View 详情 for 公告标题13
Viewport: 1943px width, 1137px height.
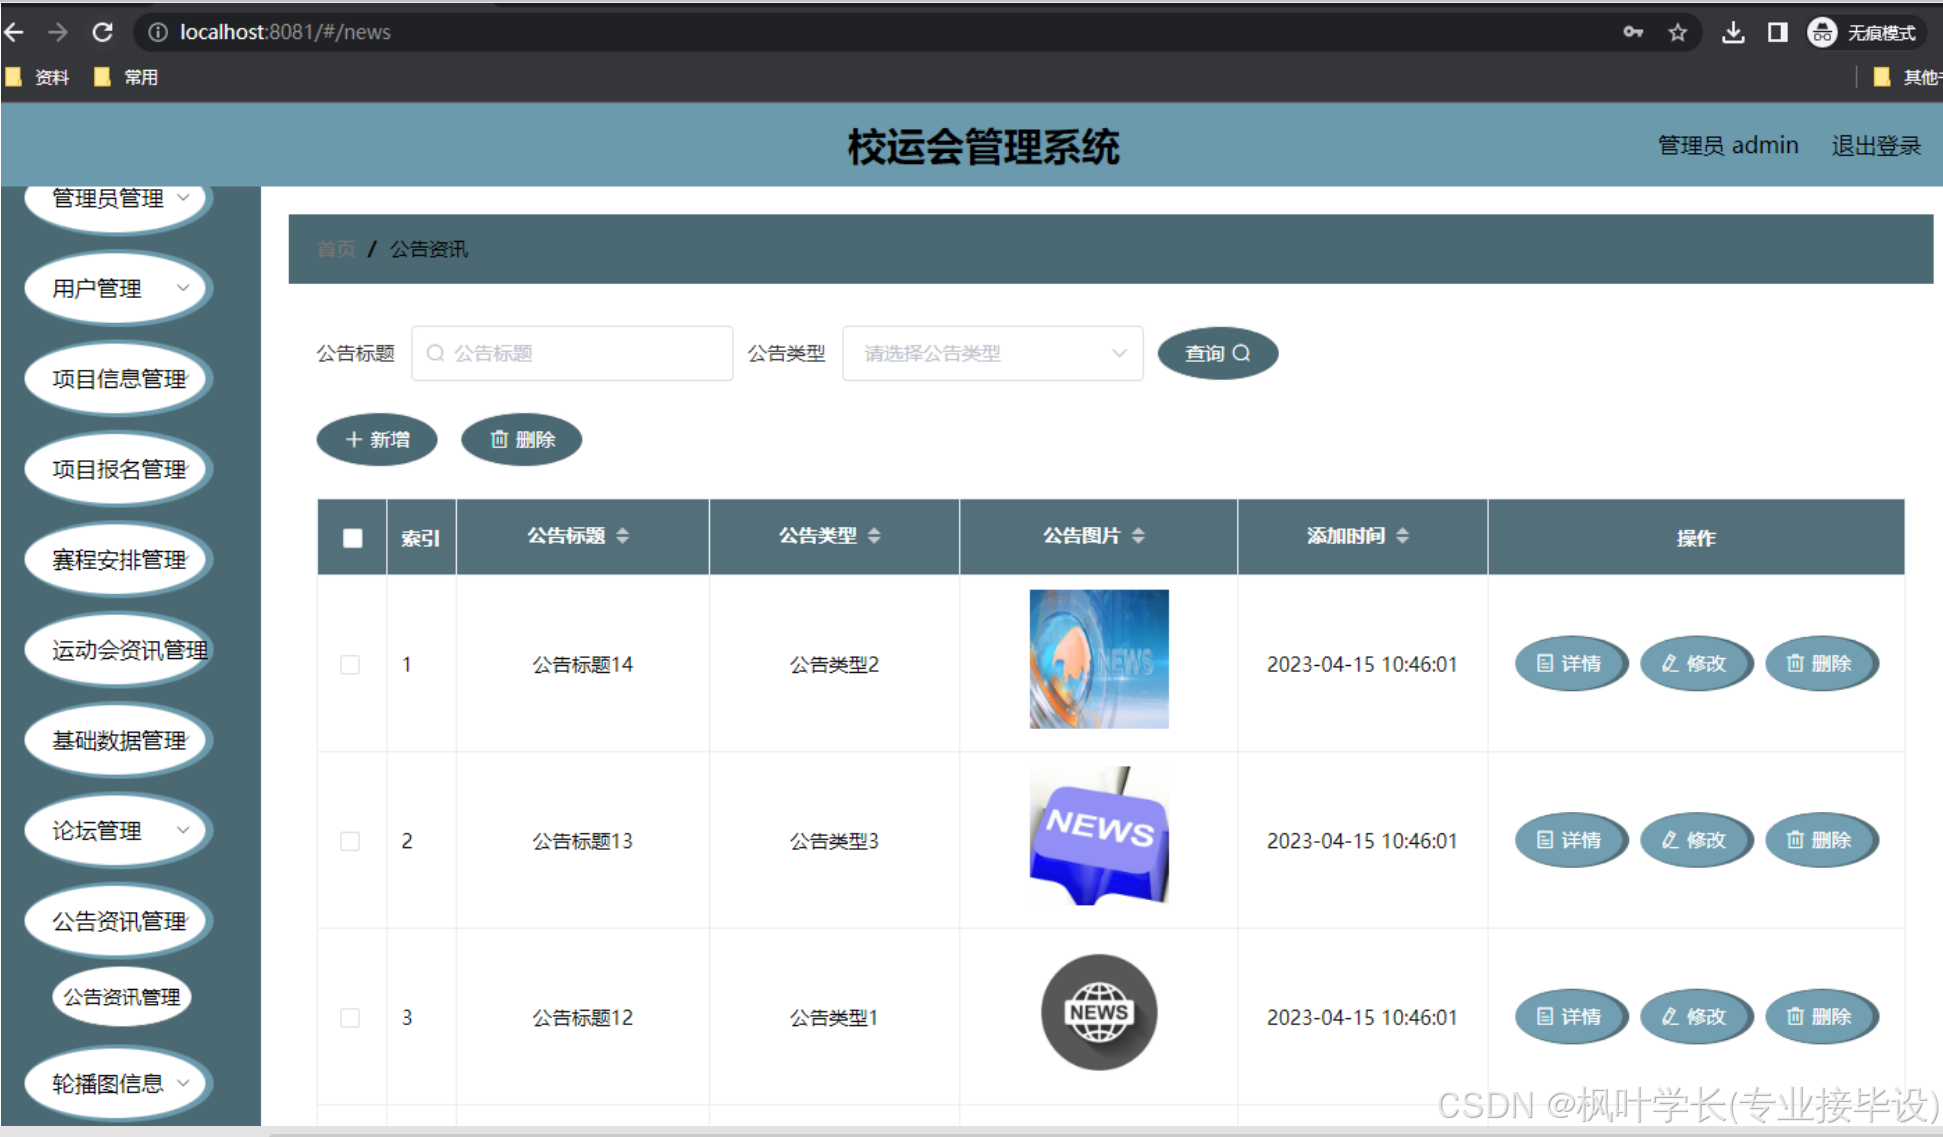point(1570,840)
